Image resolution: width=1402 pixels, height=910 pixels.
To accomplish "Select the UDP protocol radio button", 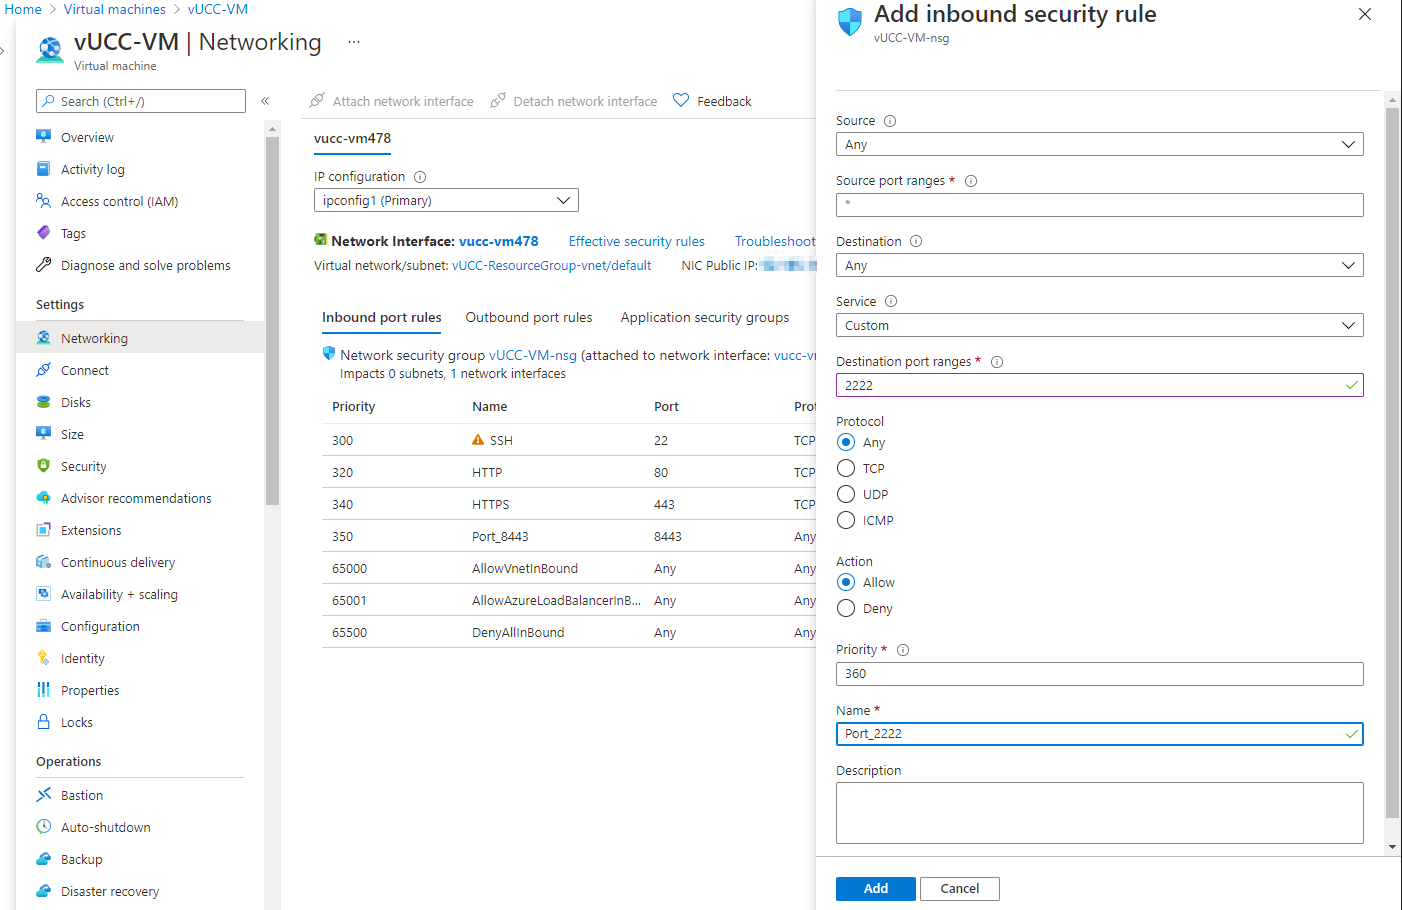I will (x=846, y=494).
